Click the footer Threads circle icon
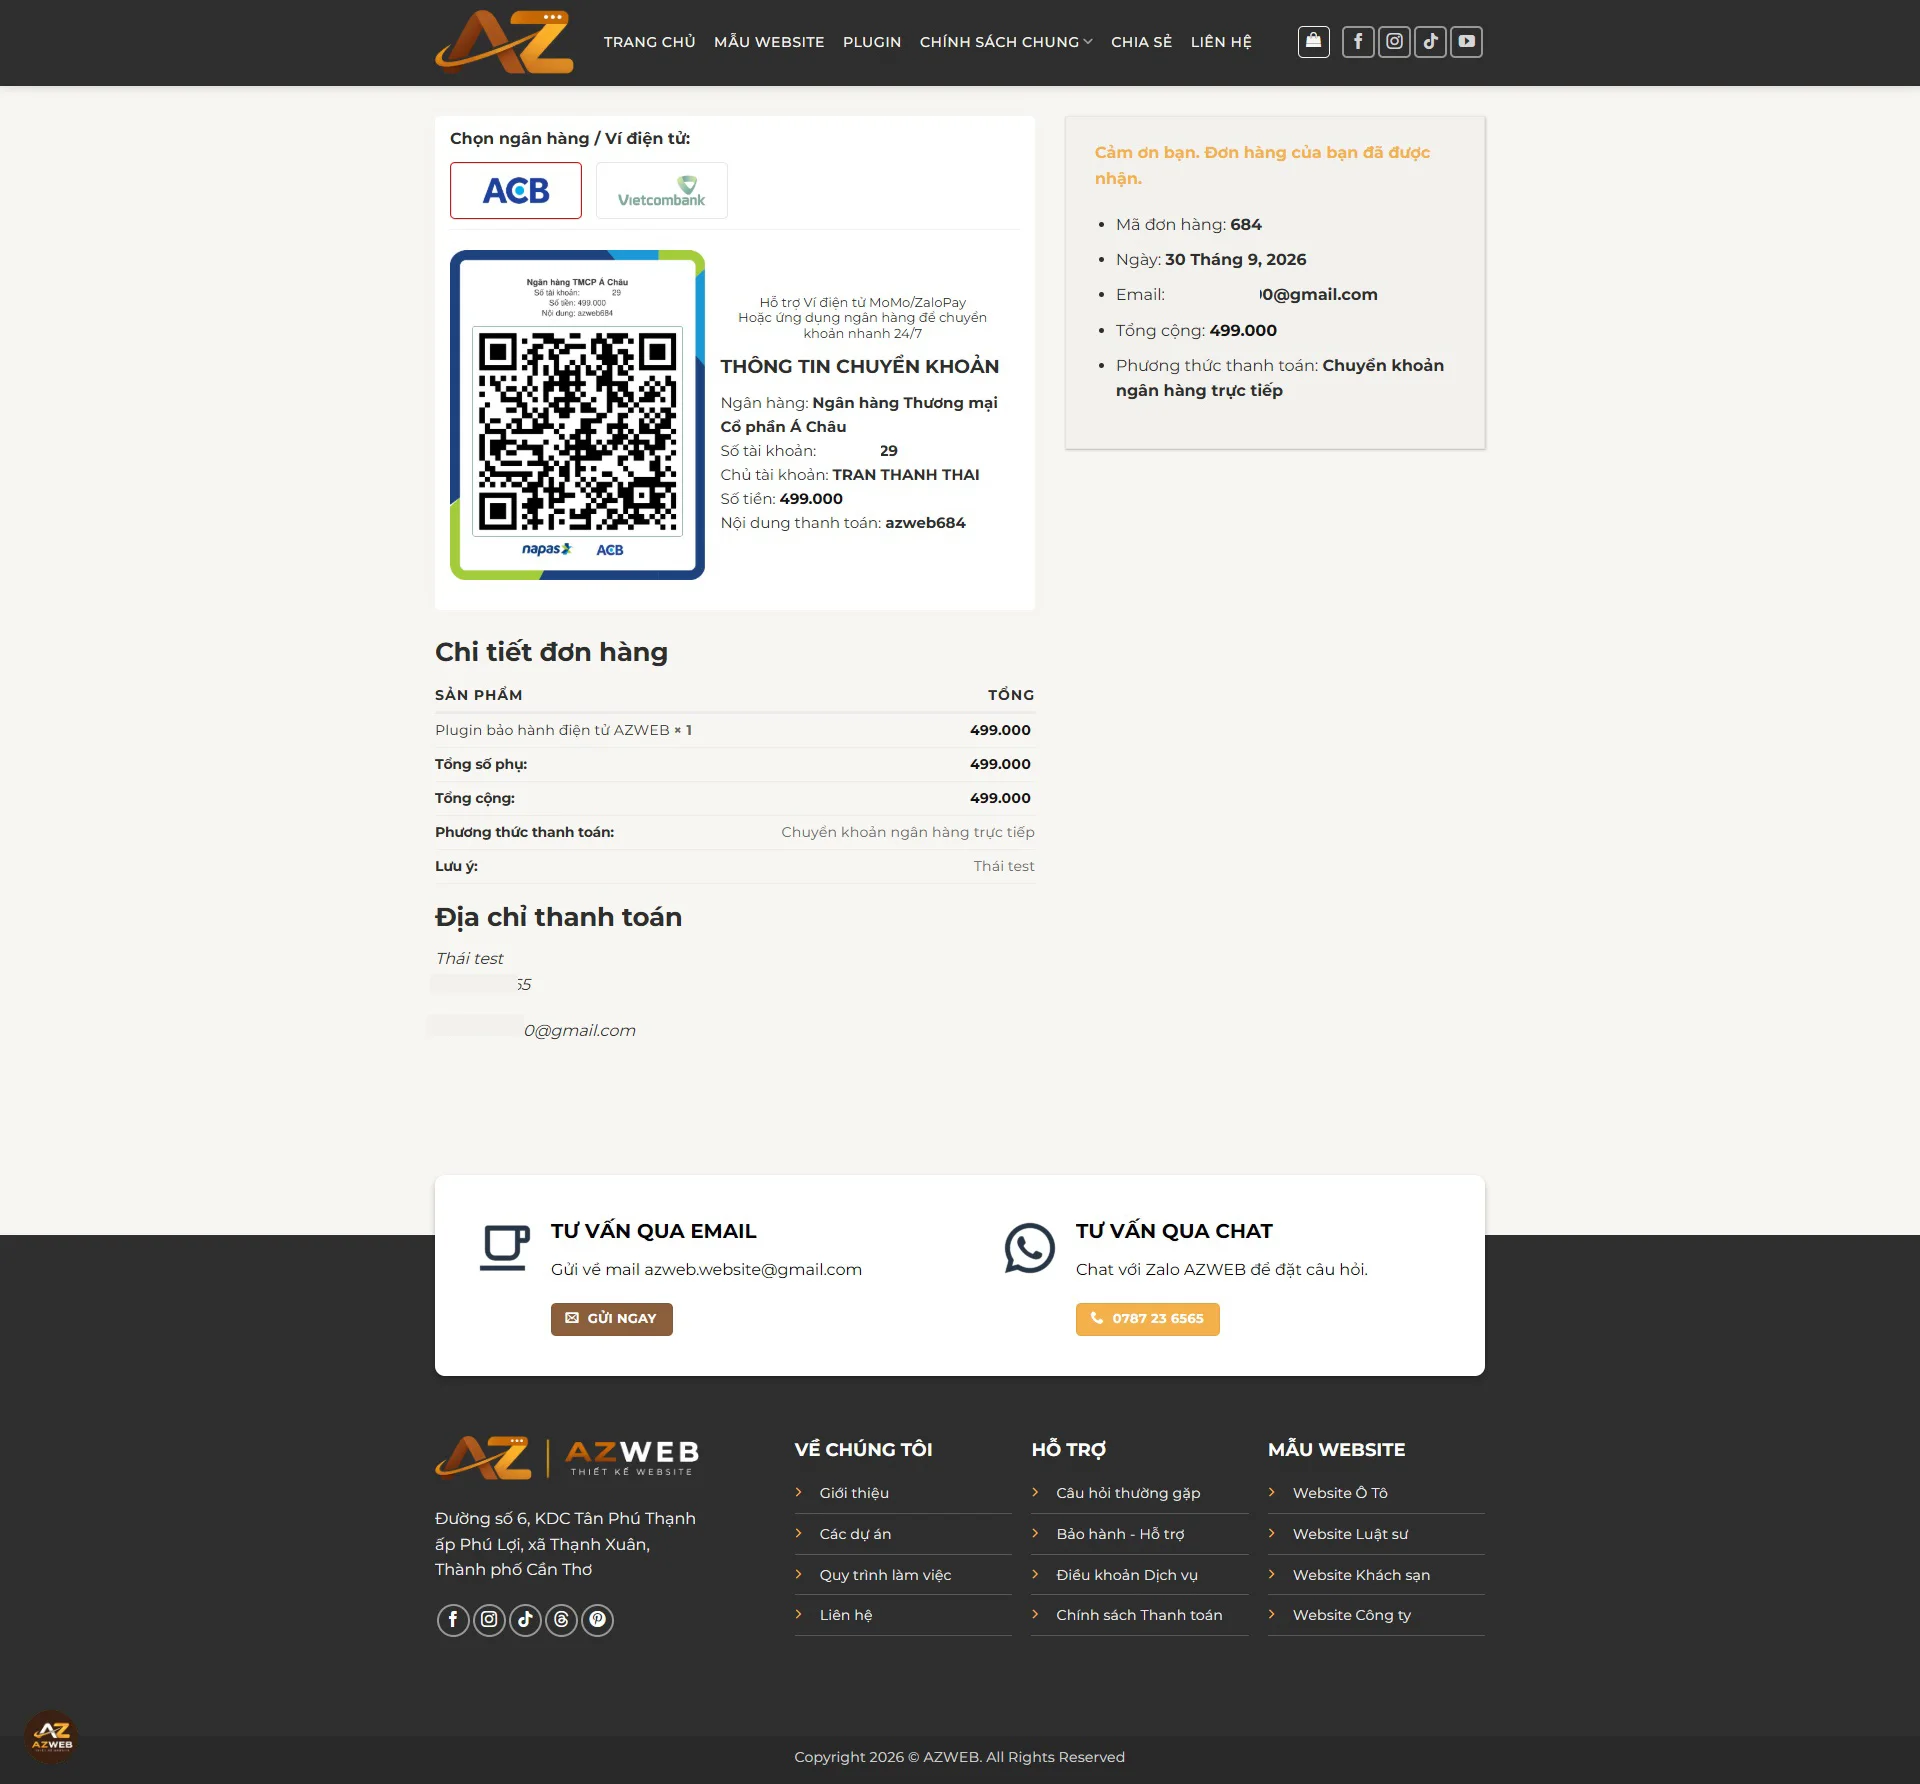This screenshot has width=1920, height=1784. pyautogui.click(x=561, y=1619)
